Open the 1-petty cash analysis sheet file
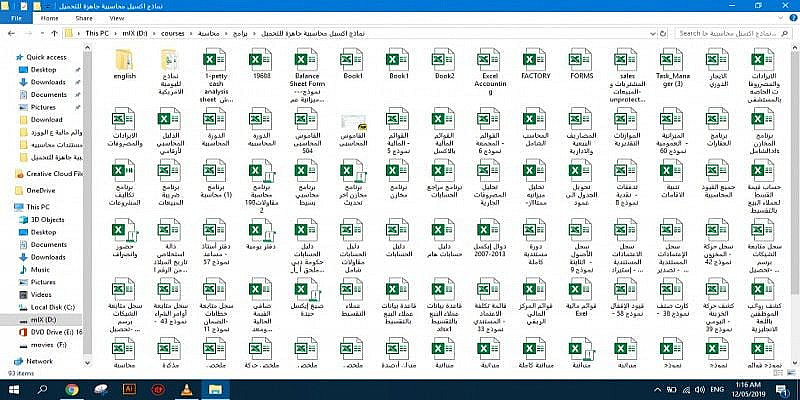This screenshot has width=800, height=400. coord(215,75)
